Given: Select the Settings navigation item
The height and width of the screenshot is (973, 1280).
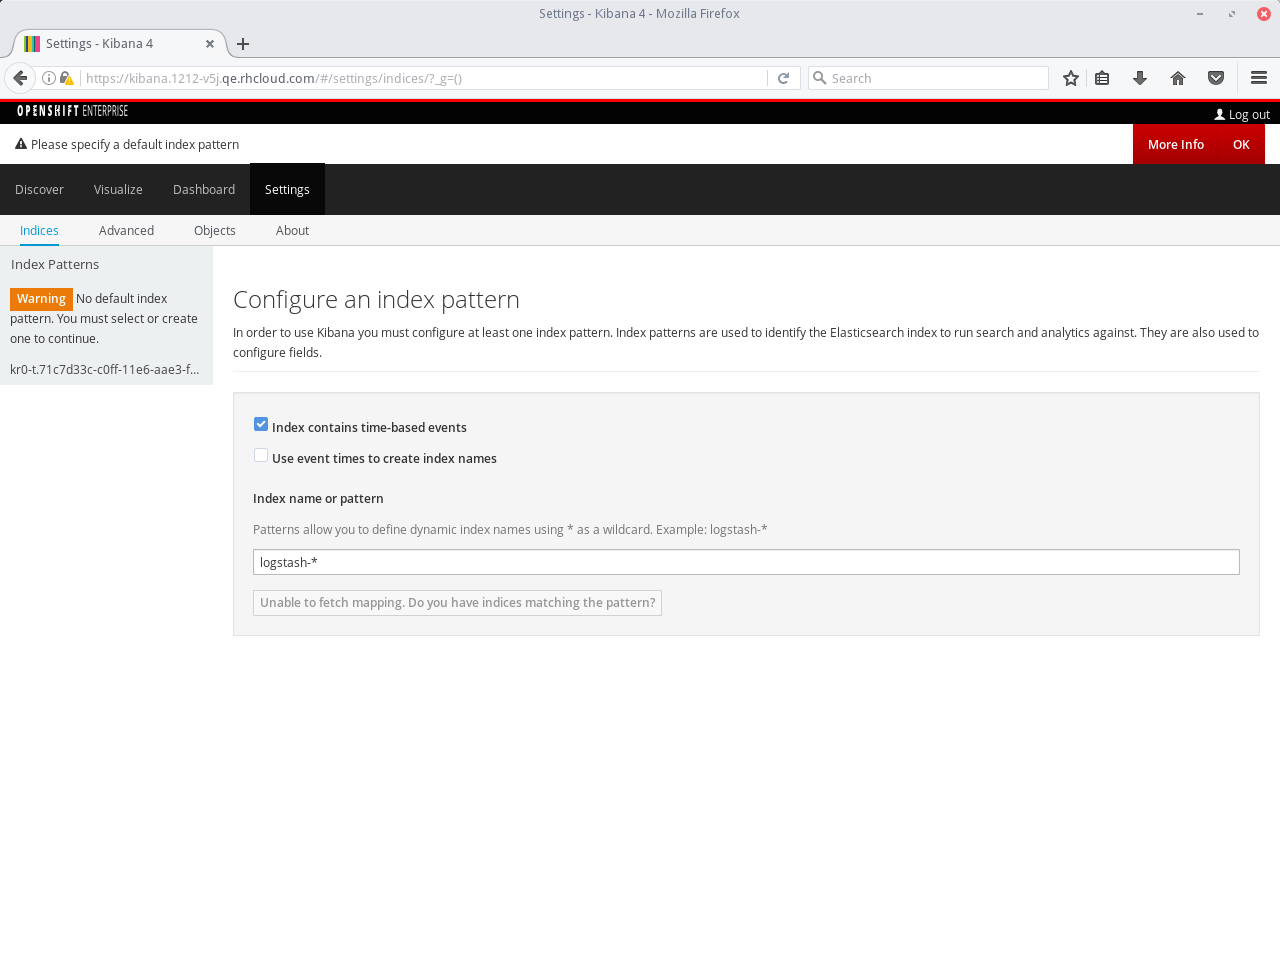Looking at the screenshot, I should tap(287, 189).
